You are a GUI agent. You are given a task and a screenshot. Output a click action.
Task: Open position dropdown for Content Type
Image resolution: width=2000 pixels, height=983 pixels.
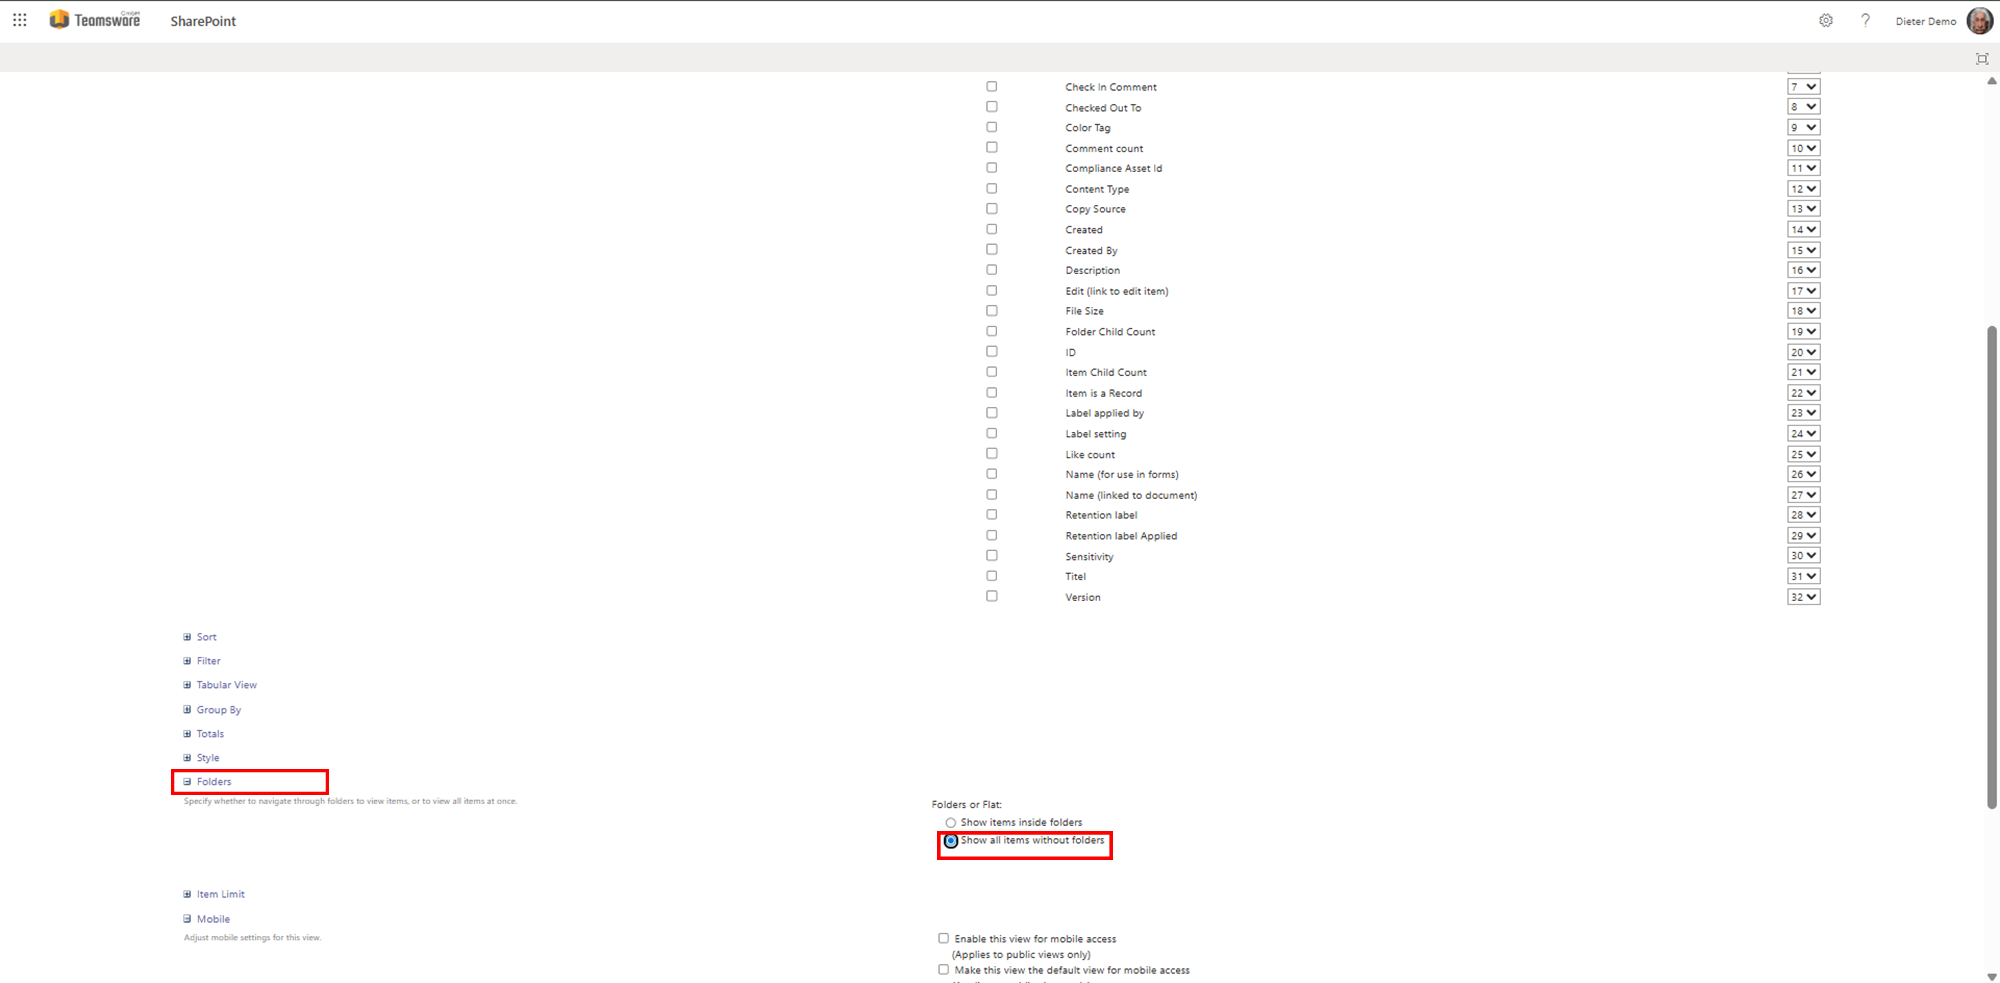[1803, 189]
